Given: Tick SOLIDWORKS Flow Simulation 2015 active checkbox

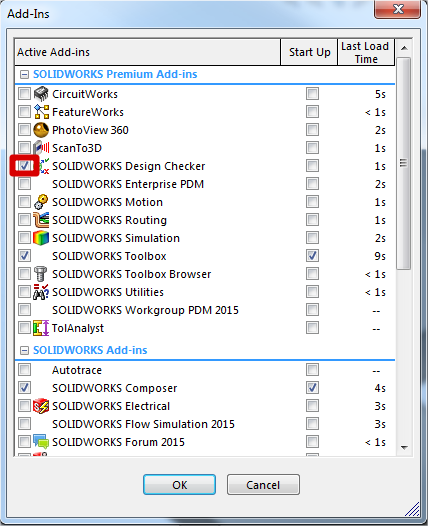Looking at the screenshot, I should point(24,424).
